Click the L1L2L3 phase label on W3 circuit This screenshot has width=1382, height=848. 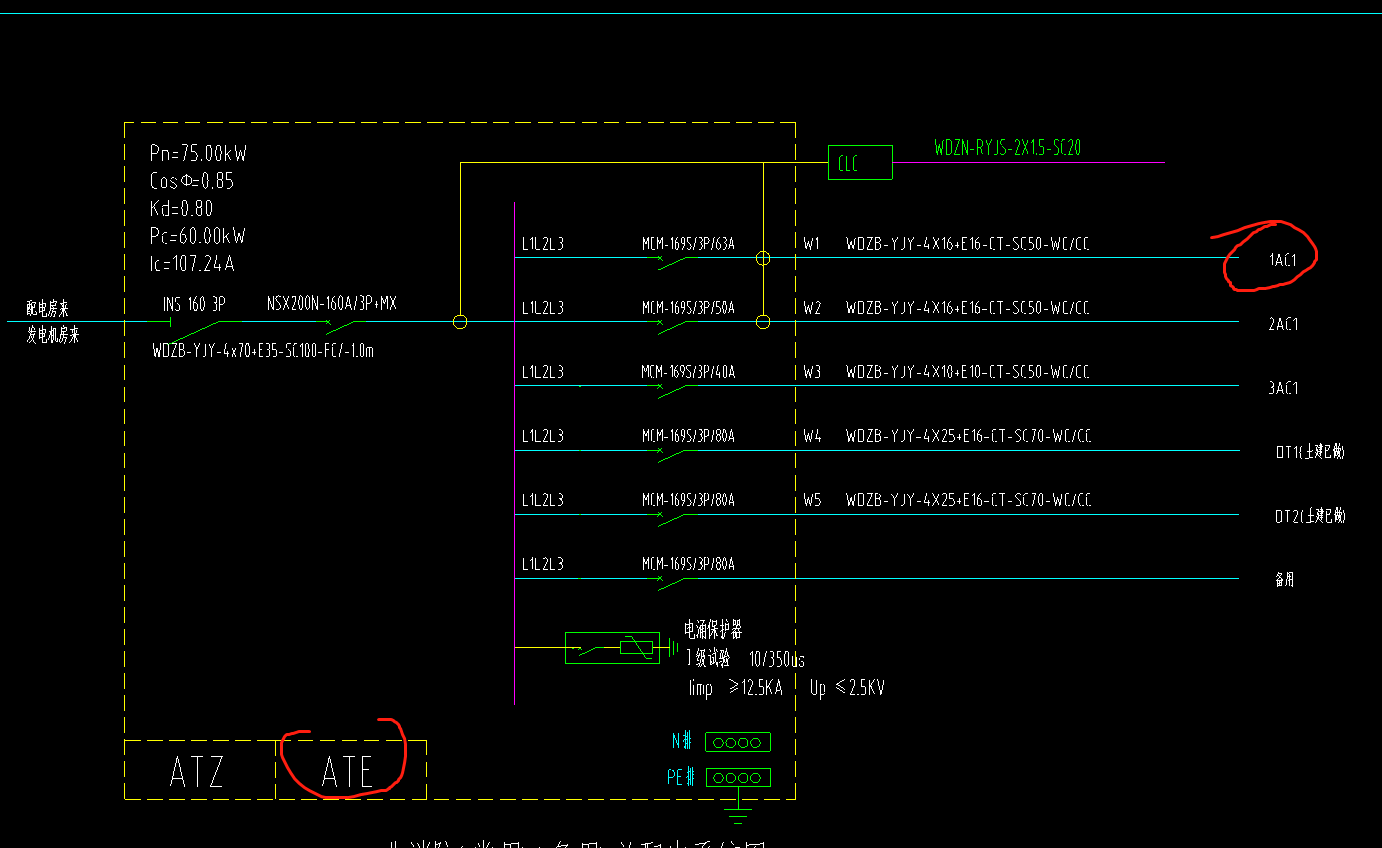543,372
